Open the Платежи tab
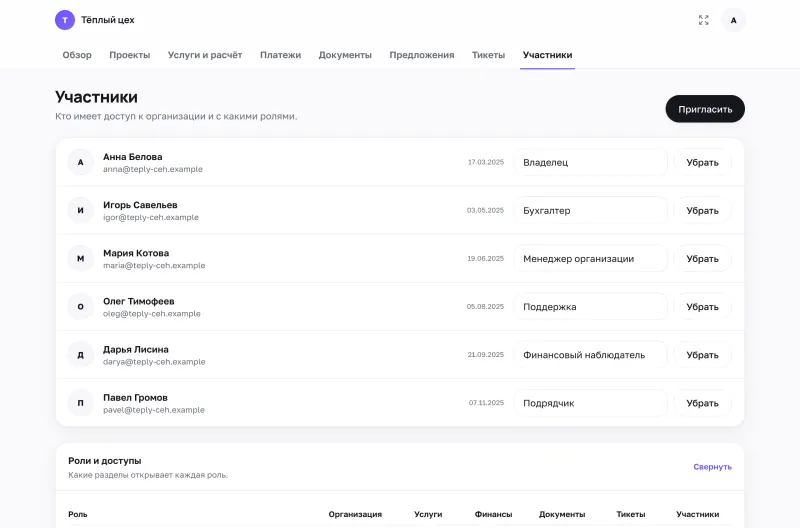Image resolution: width=800 pixels, height=528 pixels. (x=281, y=55)
